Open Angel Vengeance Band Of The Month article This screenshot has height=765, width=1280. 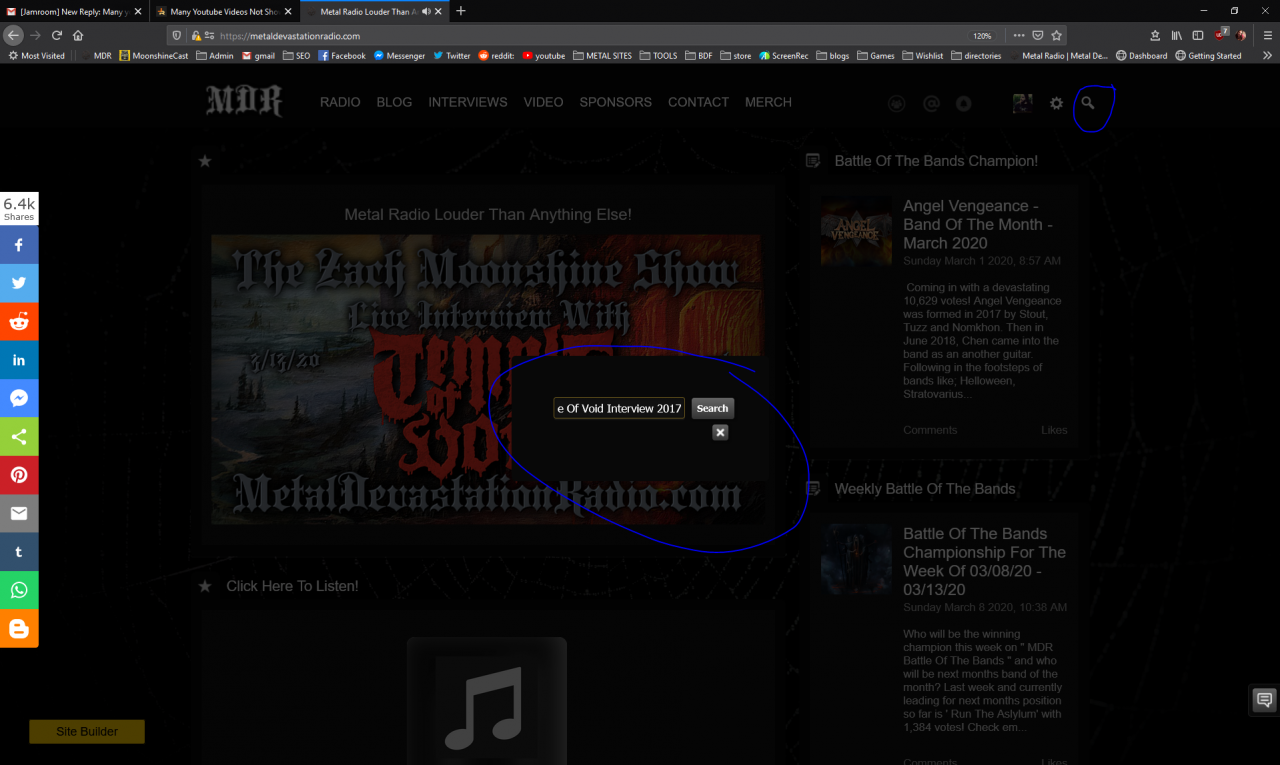[x=977, y=224]
